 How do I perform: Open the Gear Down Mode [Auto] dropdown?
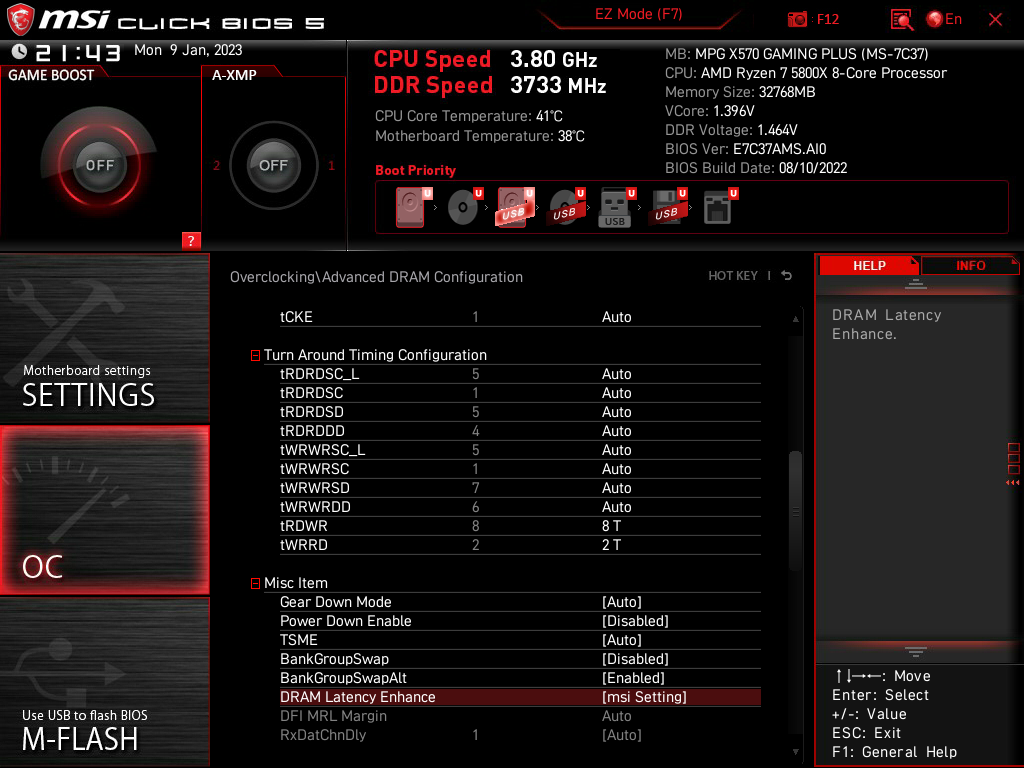(622, 602)
